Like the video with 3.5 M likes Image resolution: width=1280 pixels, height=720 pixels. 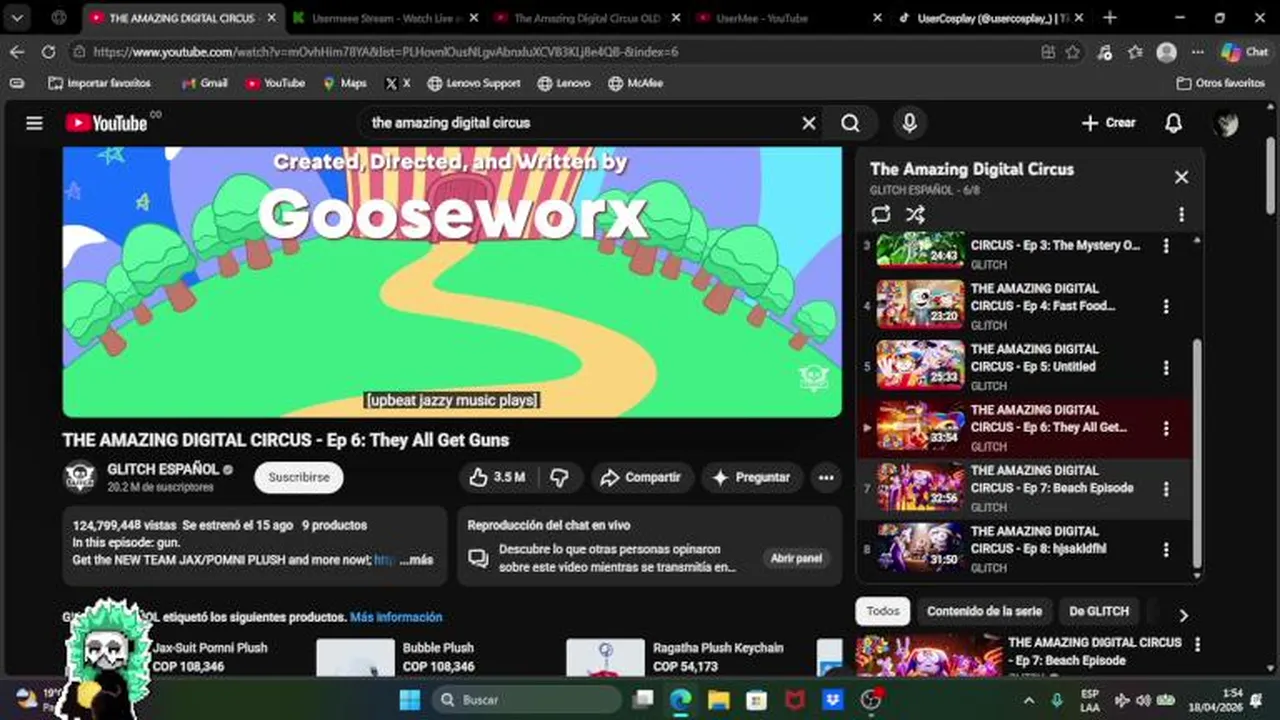[498, 478]
